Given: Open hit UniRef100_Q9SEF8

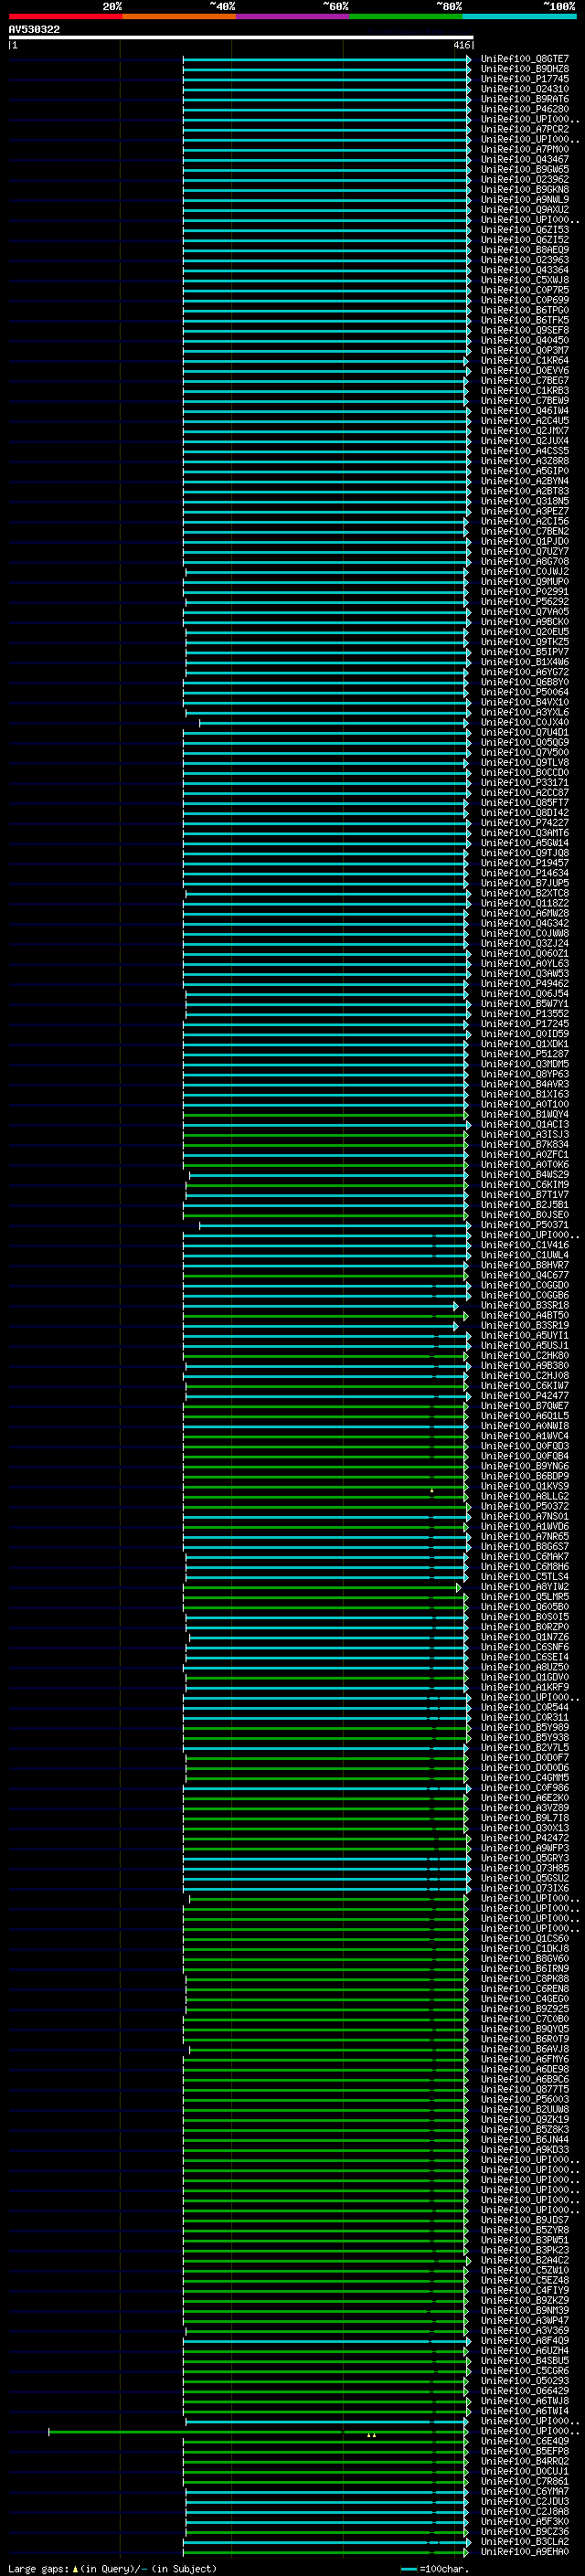Looking at the screenshot, I should 524,330.
